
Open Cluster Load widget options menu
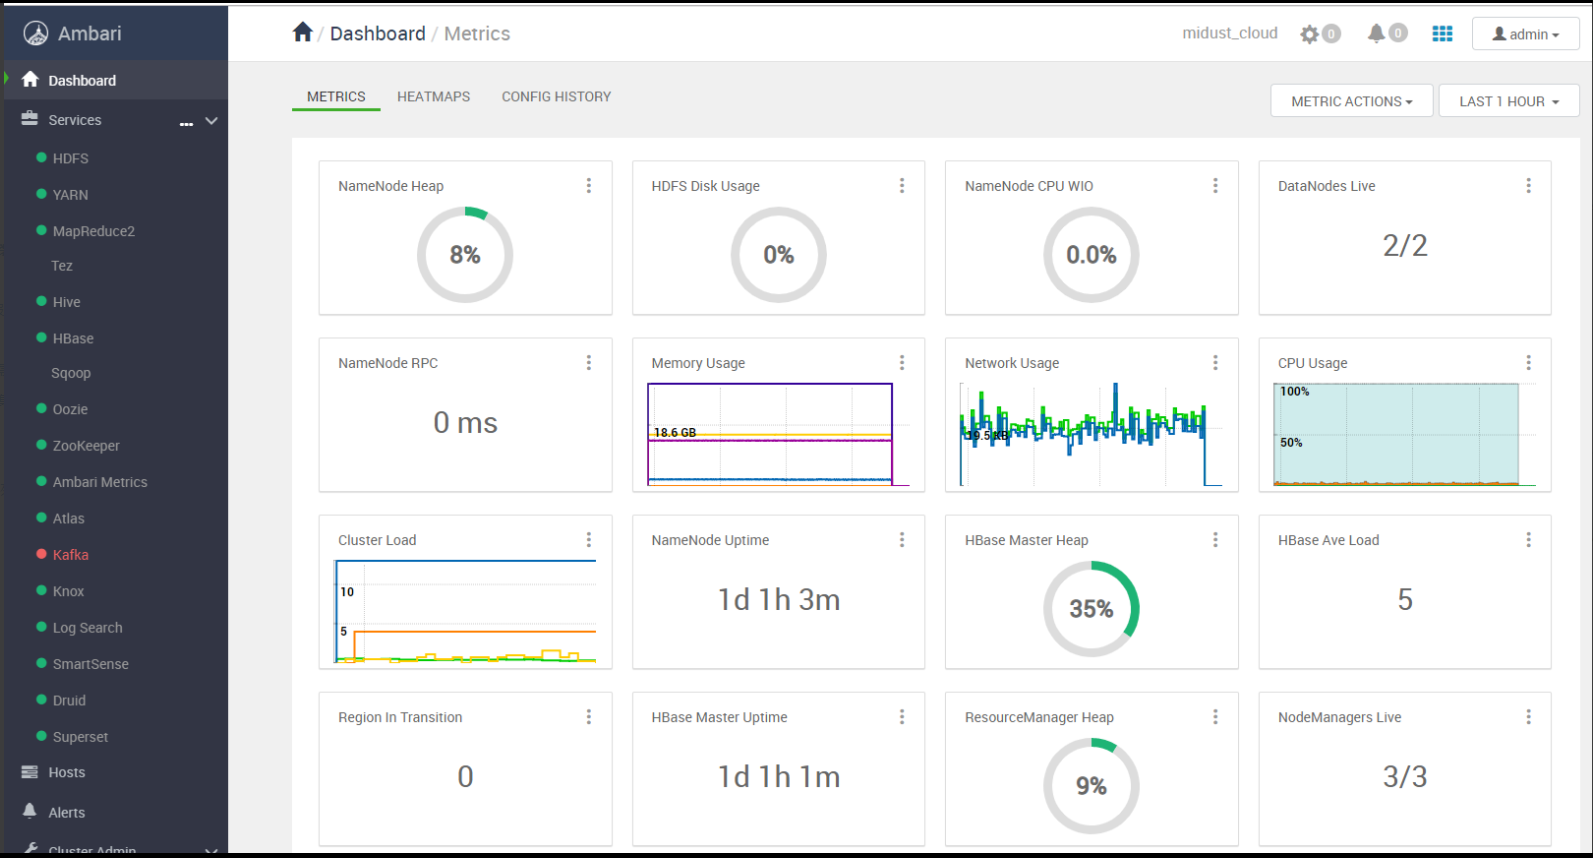click(589, 540)
